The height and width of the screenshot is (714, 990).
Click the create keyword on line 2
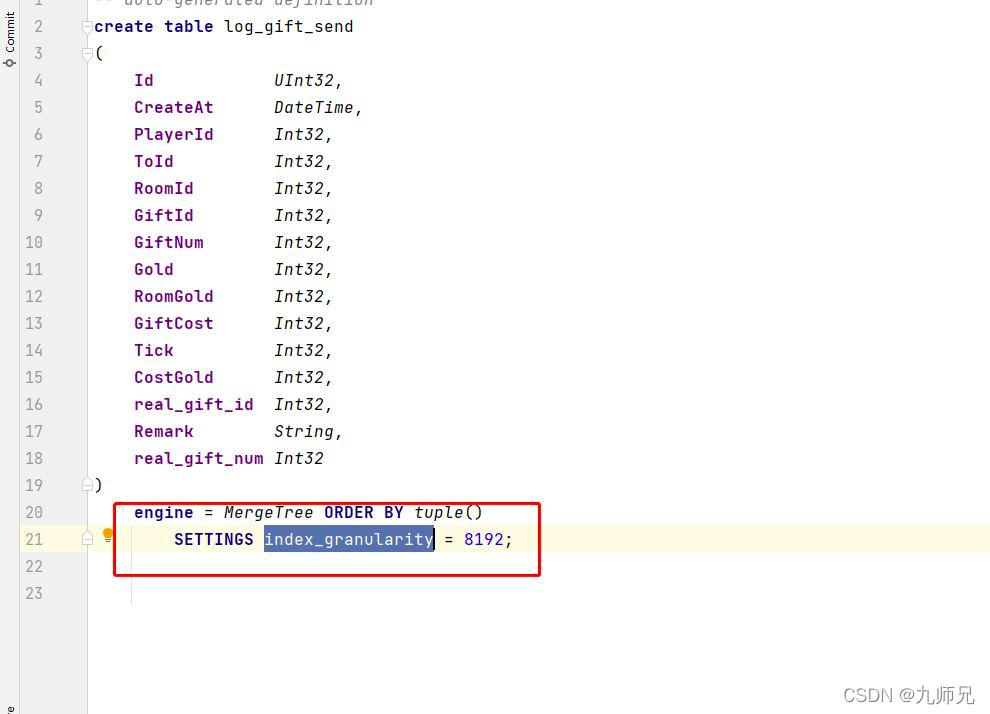pyautogui.click(x=124, y=27)
